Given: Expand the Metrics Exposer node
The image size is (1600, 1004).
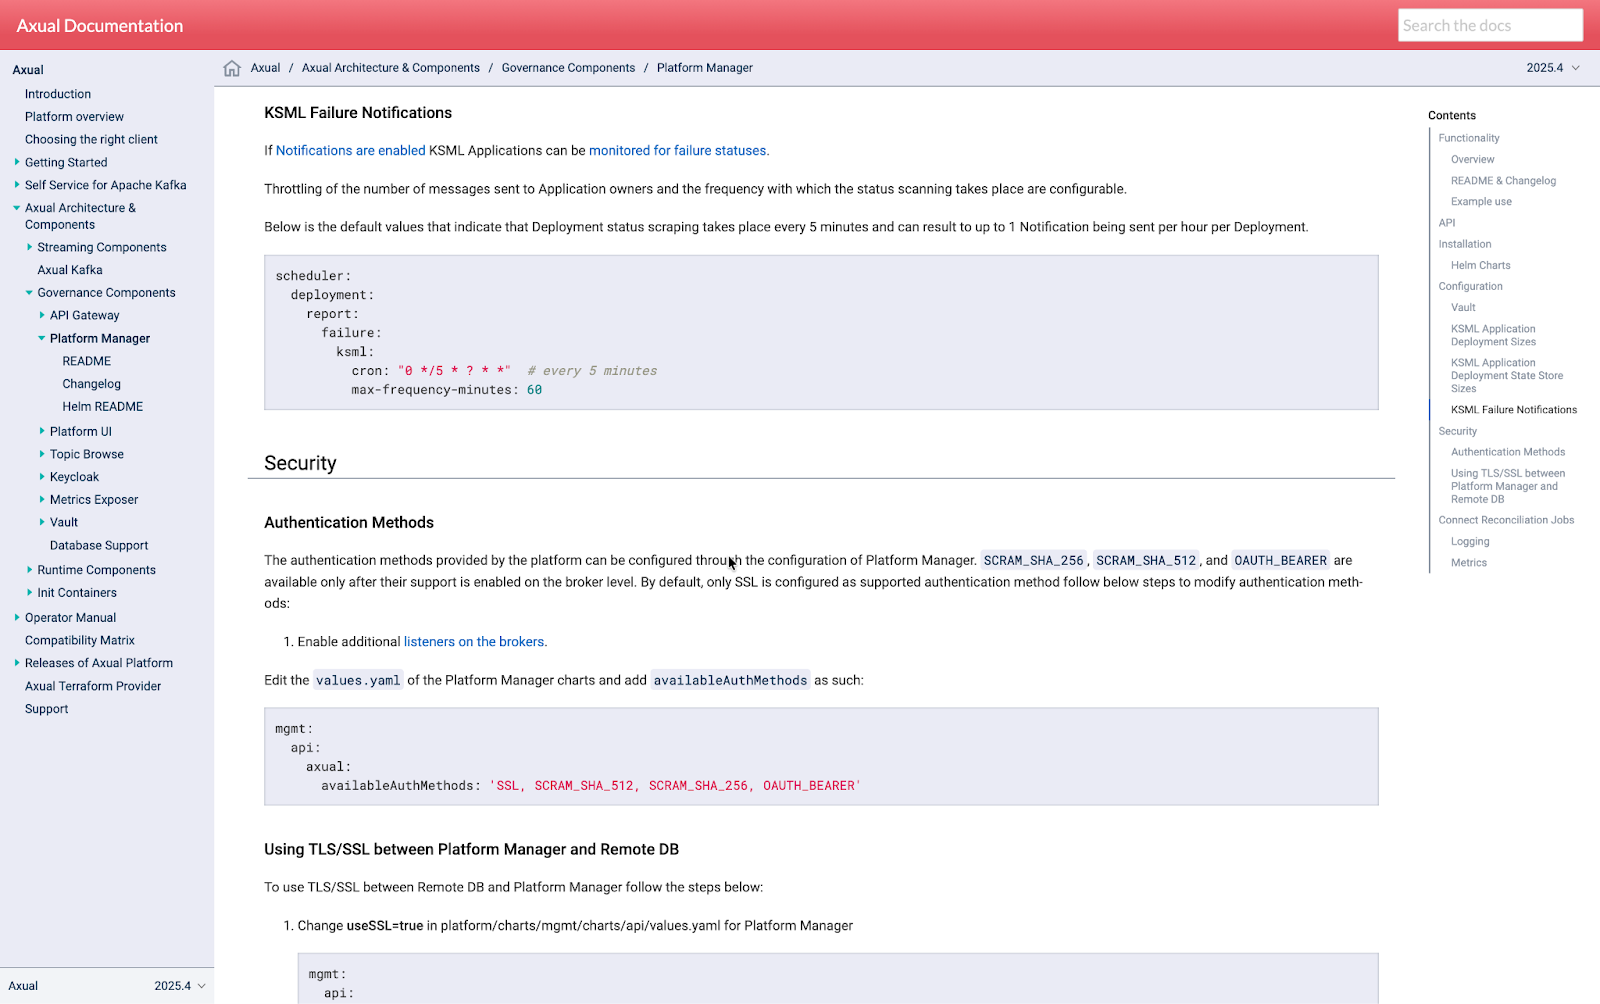Looking at the screenshot, I should pos(42,500).
